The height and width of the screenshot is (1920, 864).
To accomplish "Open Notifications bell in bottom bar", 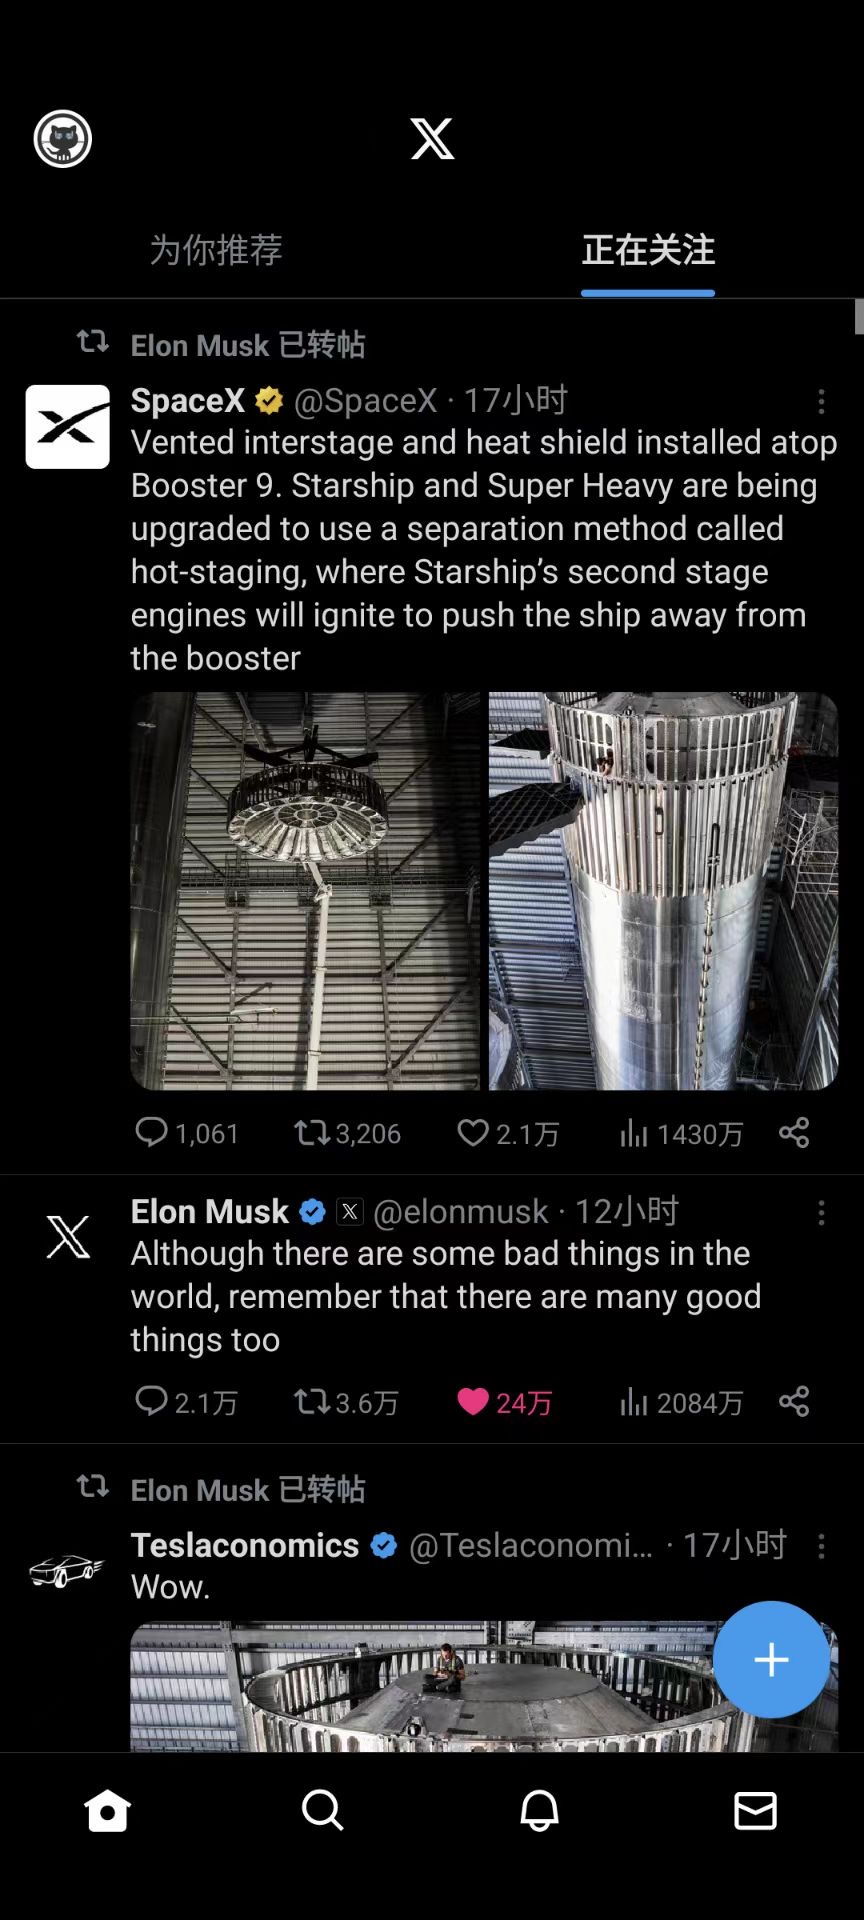I will (x=539, y=1810).
